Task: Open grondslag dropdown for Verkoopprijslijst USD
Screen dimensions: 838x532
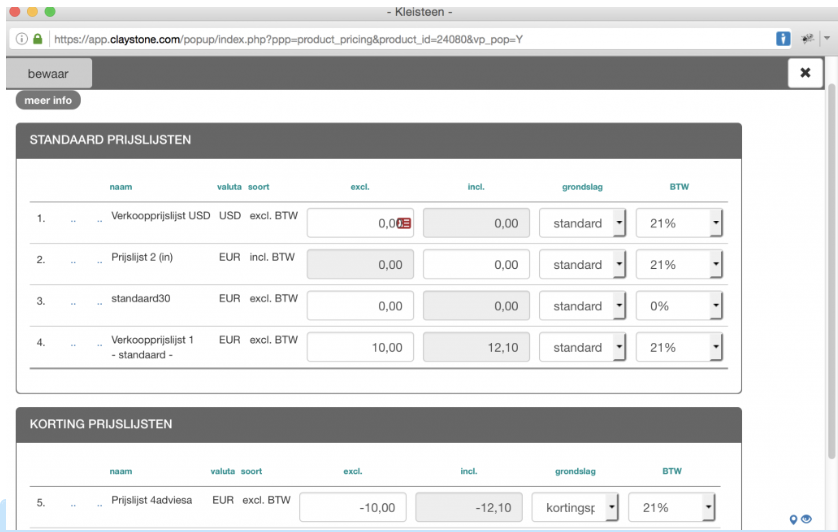Action: coord(582,223)
